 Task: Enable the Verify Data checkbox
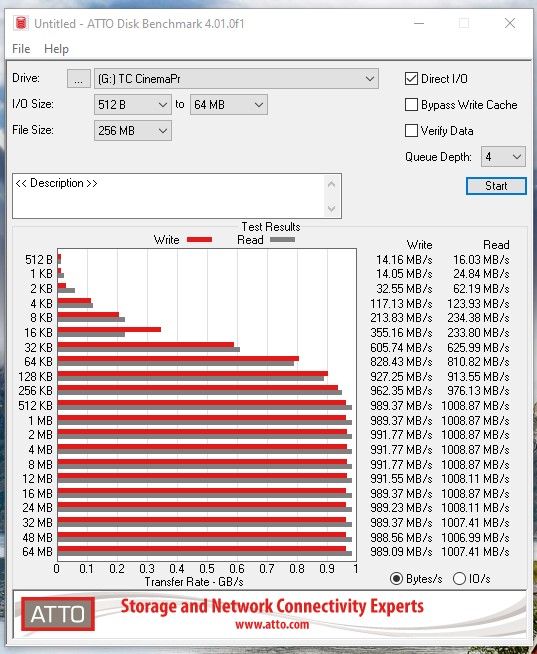pos(411,131)
